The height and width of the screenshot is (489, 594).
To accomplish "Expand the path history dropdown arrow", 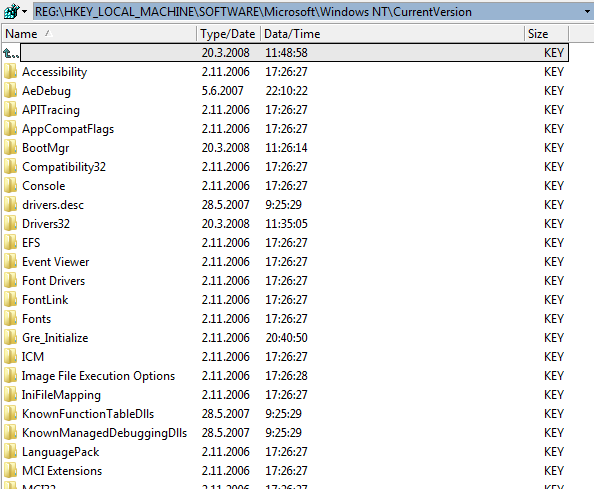I will tap(588, 12).
